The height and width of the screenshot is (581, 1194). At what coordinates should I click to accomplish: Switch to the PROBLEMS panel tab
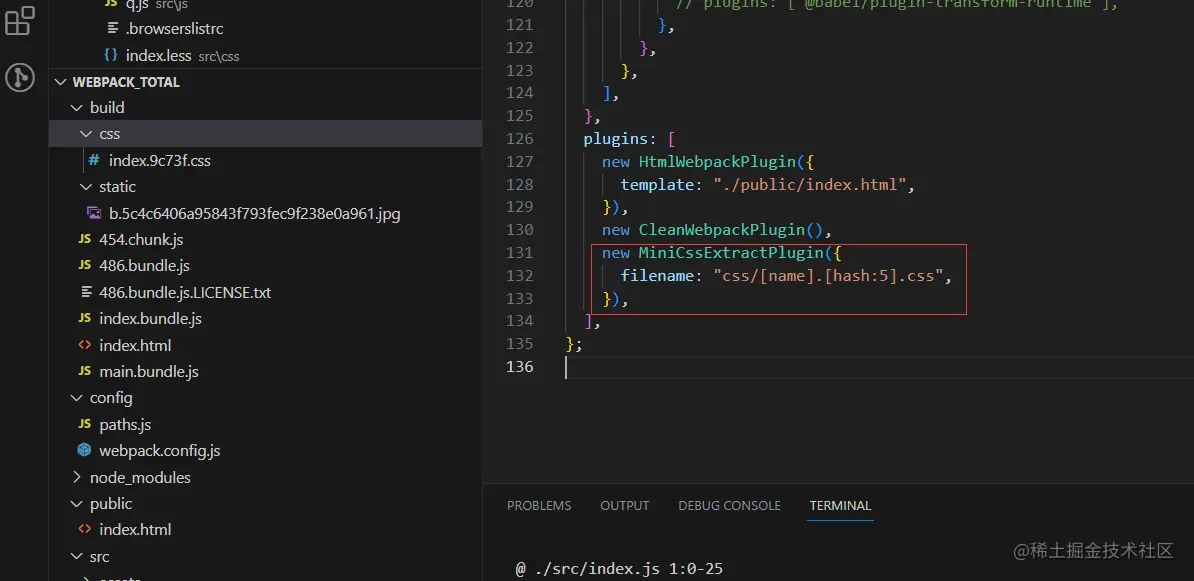(539, 506)
